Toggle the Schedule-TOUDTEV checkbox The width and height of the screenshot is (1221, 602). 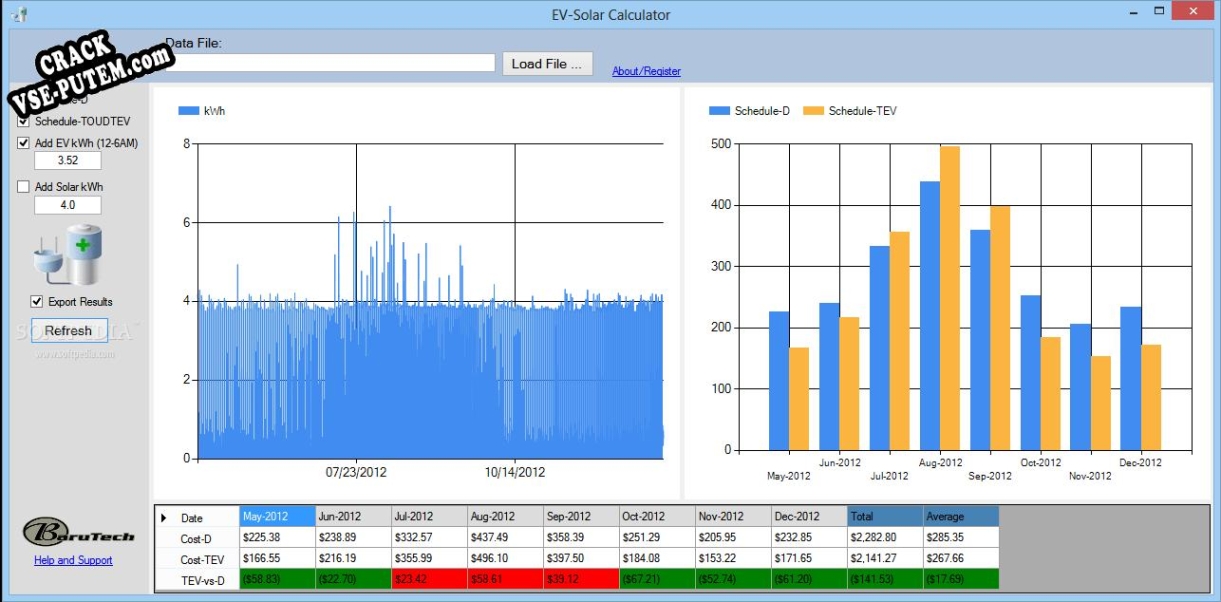(24, 121)
